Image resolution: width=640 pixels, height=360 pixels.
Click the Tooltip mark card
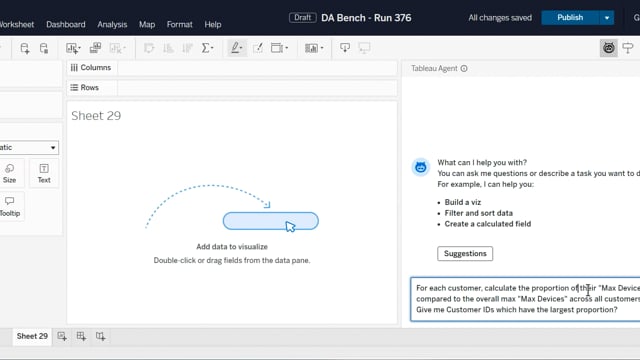point(10,207)
